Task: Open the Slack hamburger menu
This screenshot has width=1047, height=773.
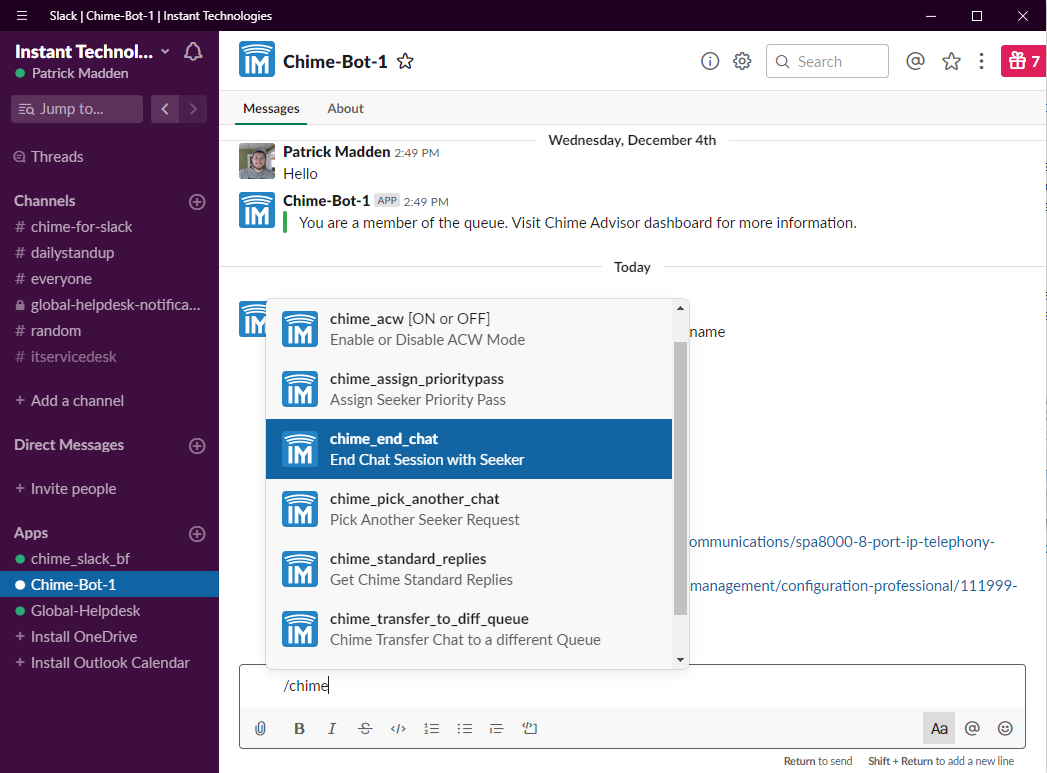Action: [x=22, y=15]
